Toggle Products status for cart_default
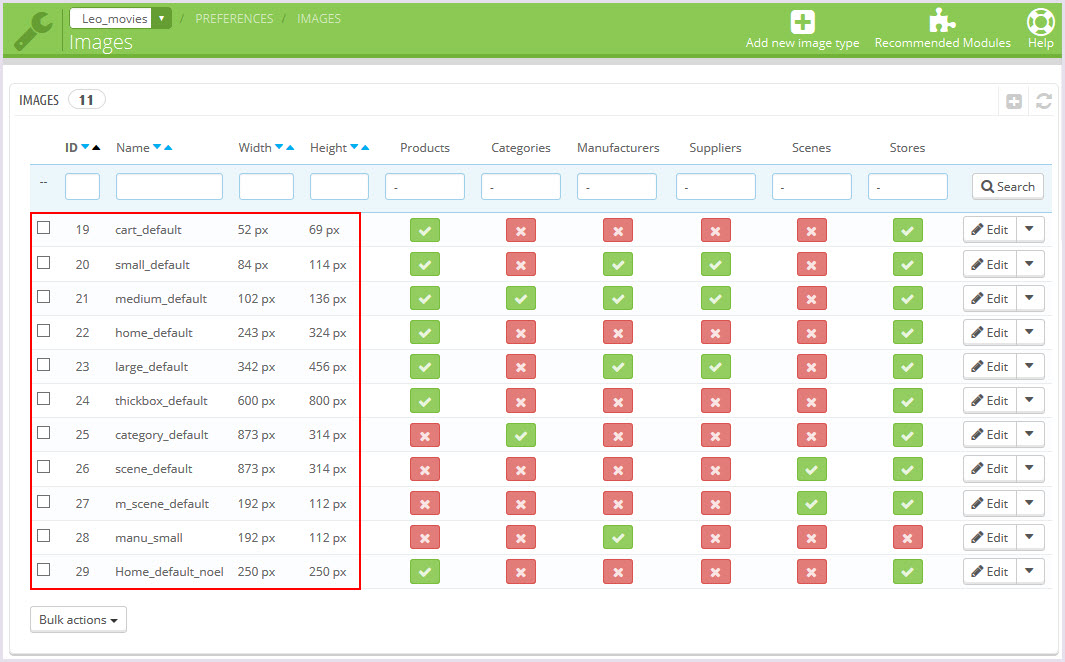The image size is (1065, 662). (x=425, y=230)
